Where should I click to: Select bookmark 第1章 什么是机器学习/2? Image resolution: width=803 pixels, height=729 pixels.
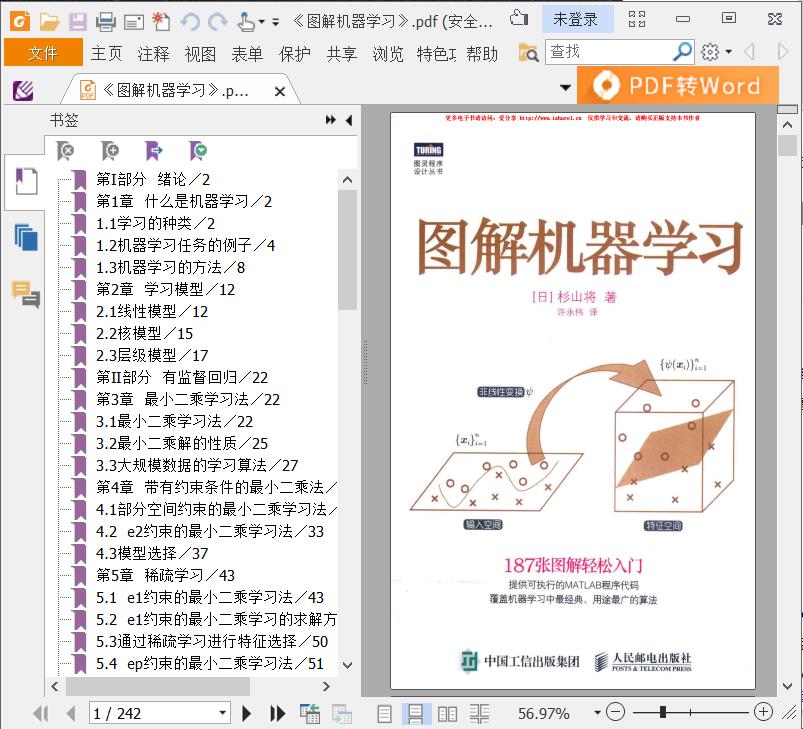(x=184, y=201)
